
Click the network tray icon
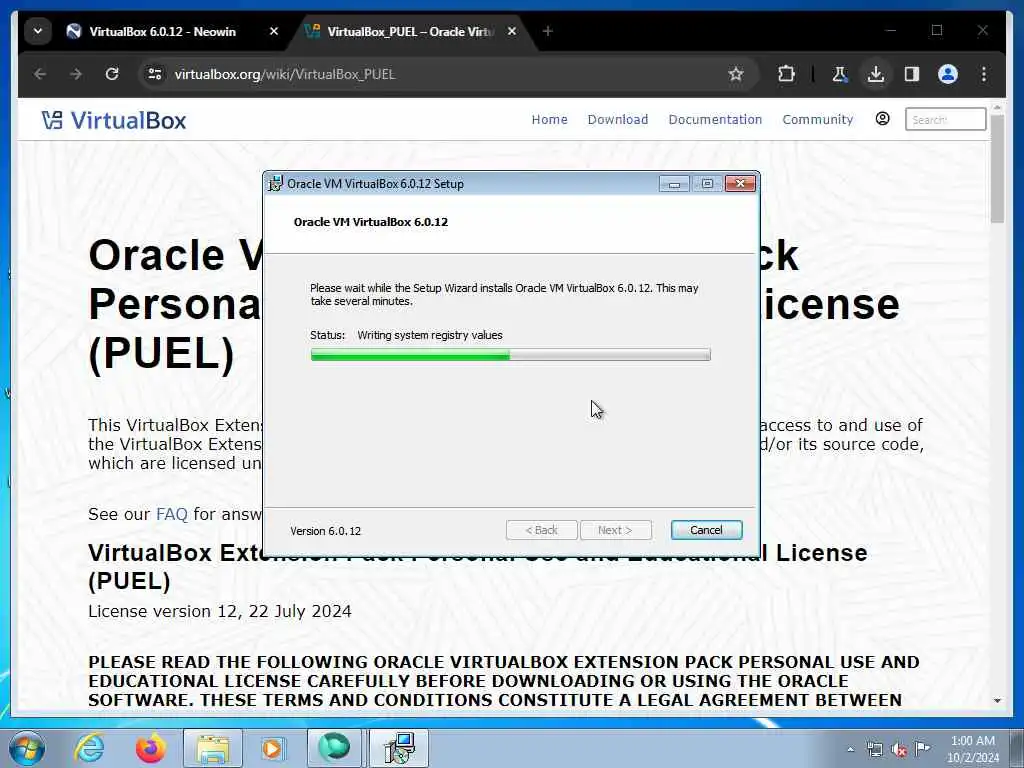pyautogui.click(x=874, y=749)
